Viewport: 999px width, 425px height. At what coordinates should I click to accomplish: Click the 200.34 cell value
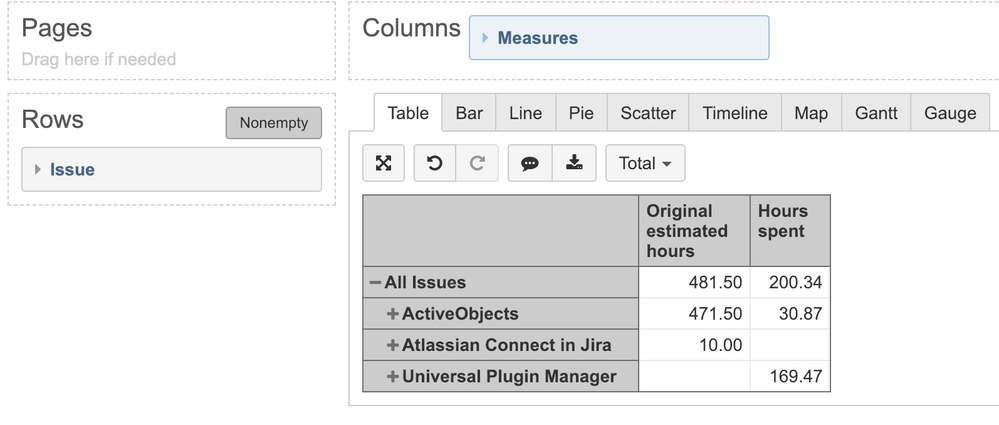pos(795,282)
